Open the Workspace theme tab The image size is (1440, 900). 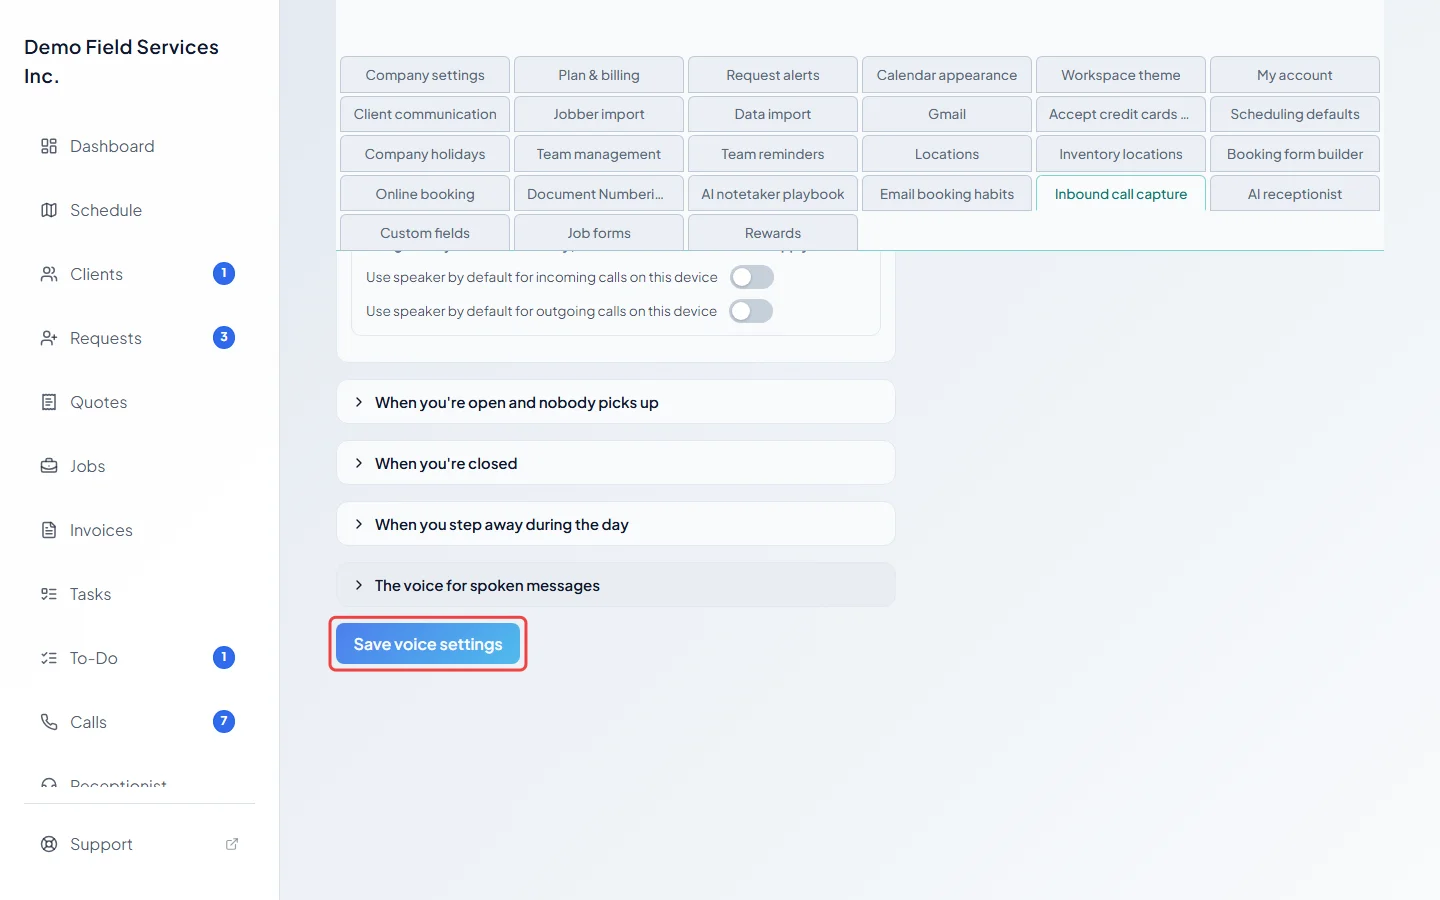(x=1121, y=75)
